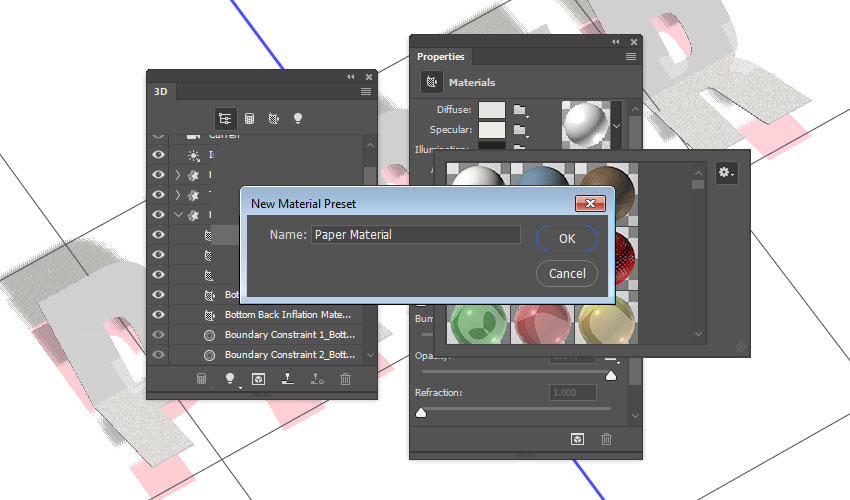
Task: Click scroll down arrow in 3D panel list
Action: (370, 355)
